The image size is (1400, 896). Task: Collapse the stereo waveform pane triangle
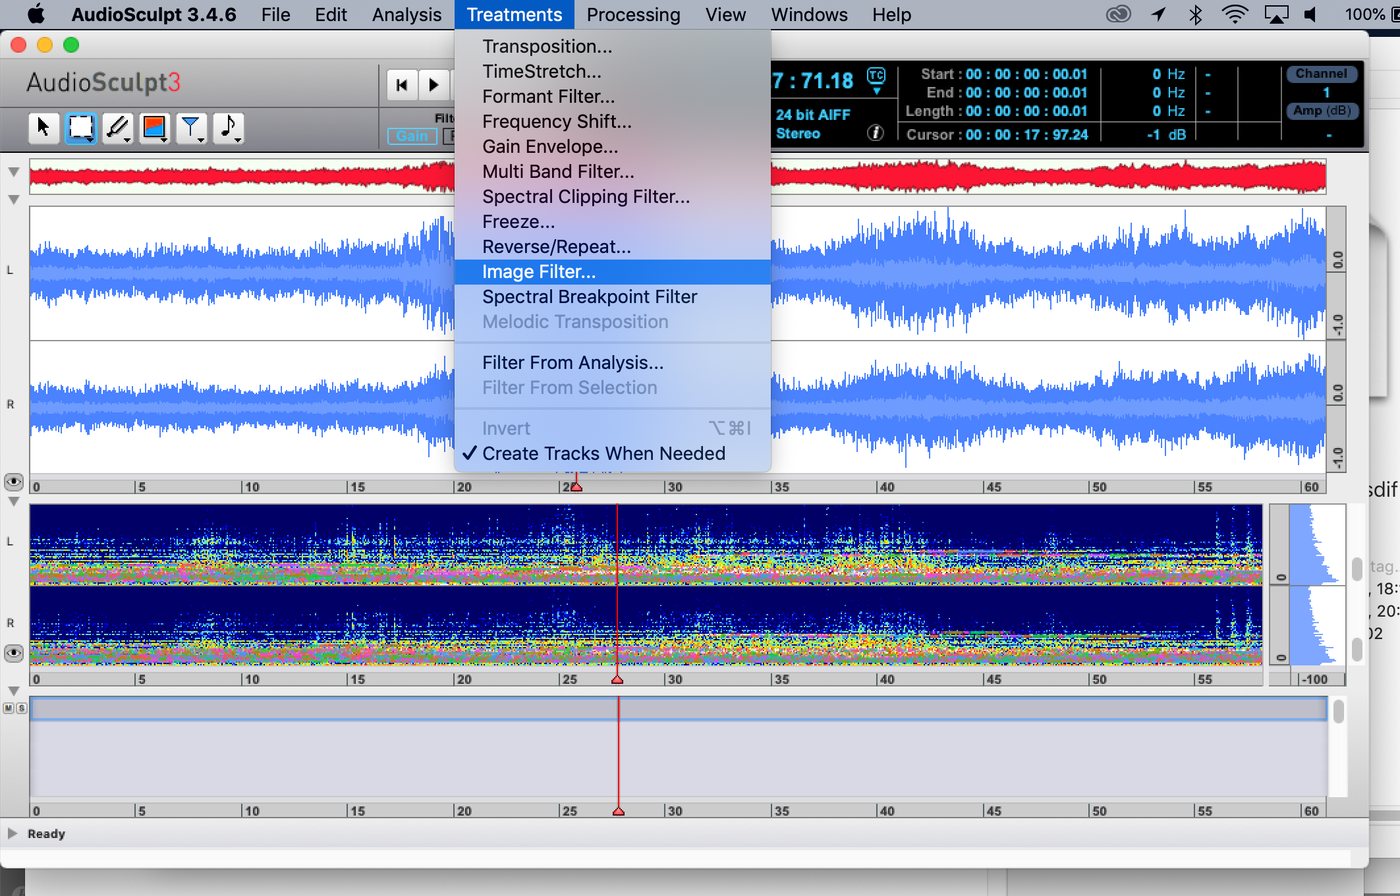click(x=14, y=200)
